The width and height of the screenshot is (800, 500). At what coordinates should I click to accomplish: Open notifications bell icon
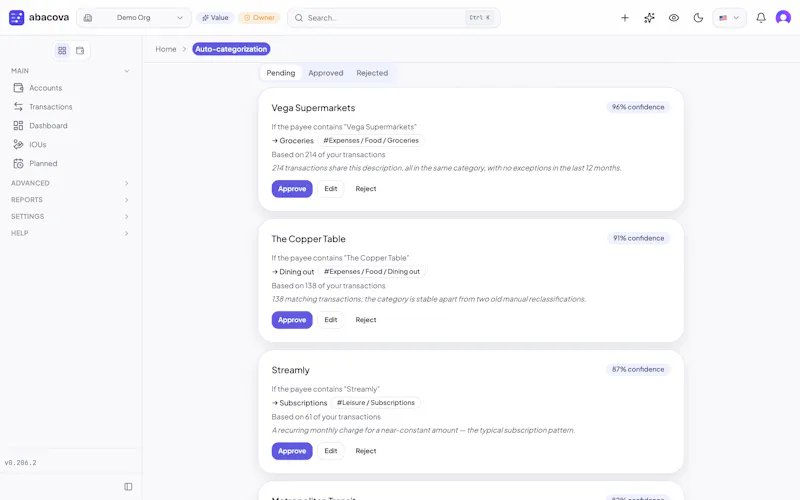[x=761, y=18]
